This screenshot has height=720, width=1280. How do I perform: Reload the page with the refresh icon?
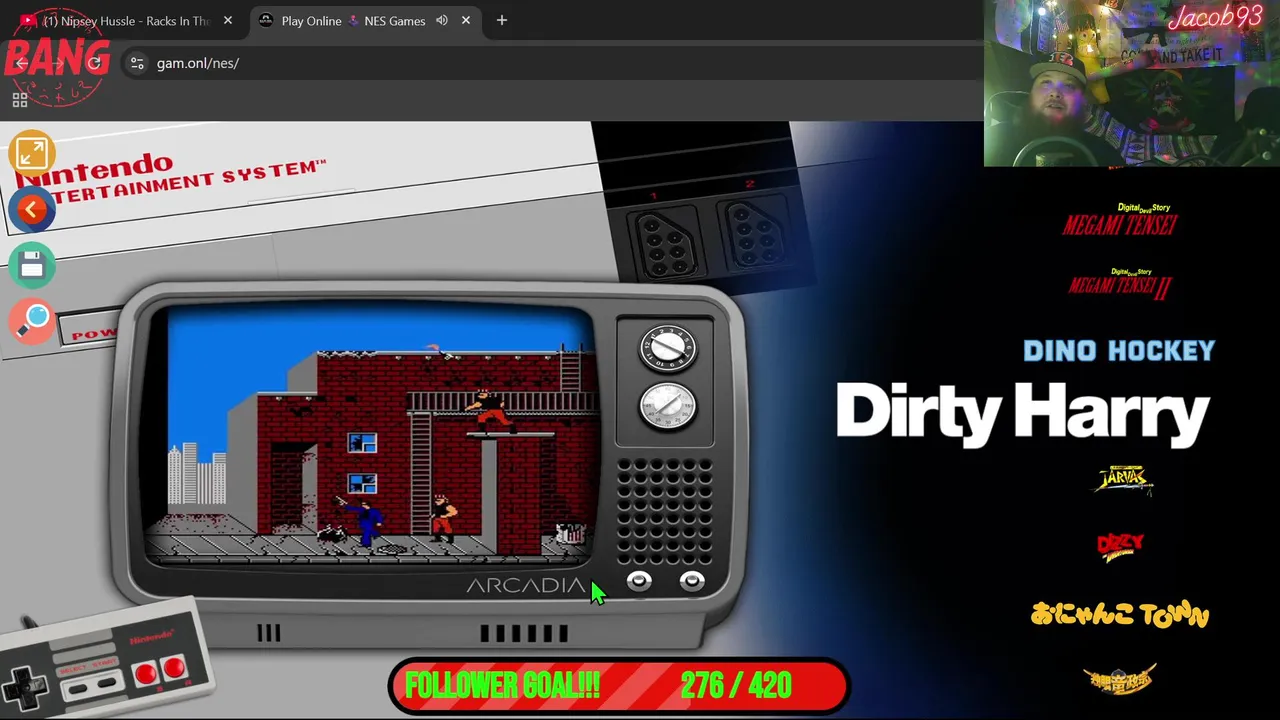coord(94,63)
